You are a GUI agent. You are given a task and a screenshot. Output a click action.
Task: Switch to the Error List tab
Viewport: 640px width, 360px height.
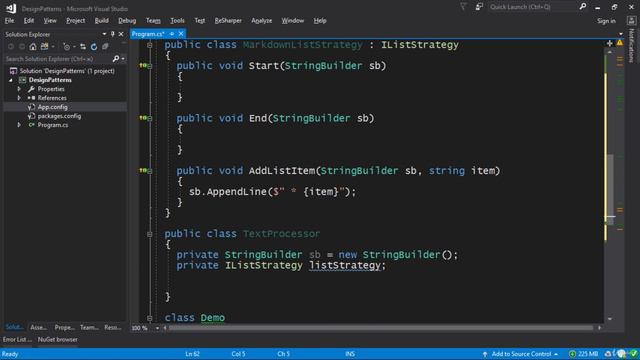point(17,339)
